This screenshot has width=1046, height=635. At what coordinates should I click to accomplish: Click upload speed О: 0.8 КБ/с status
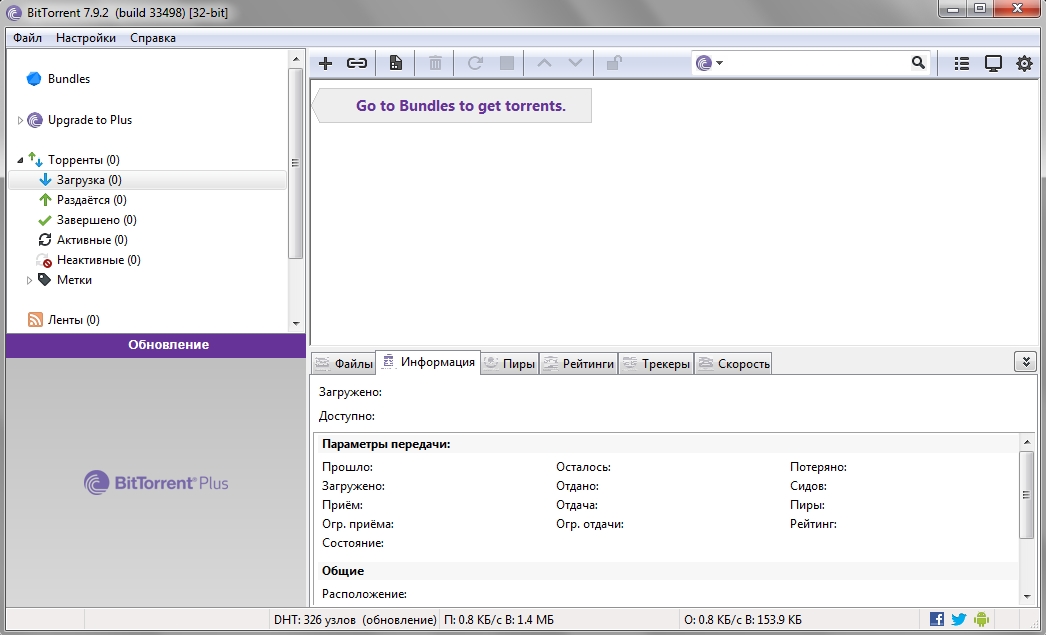[x=743, y=620]
